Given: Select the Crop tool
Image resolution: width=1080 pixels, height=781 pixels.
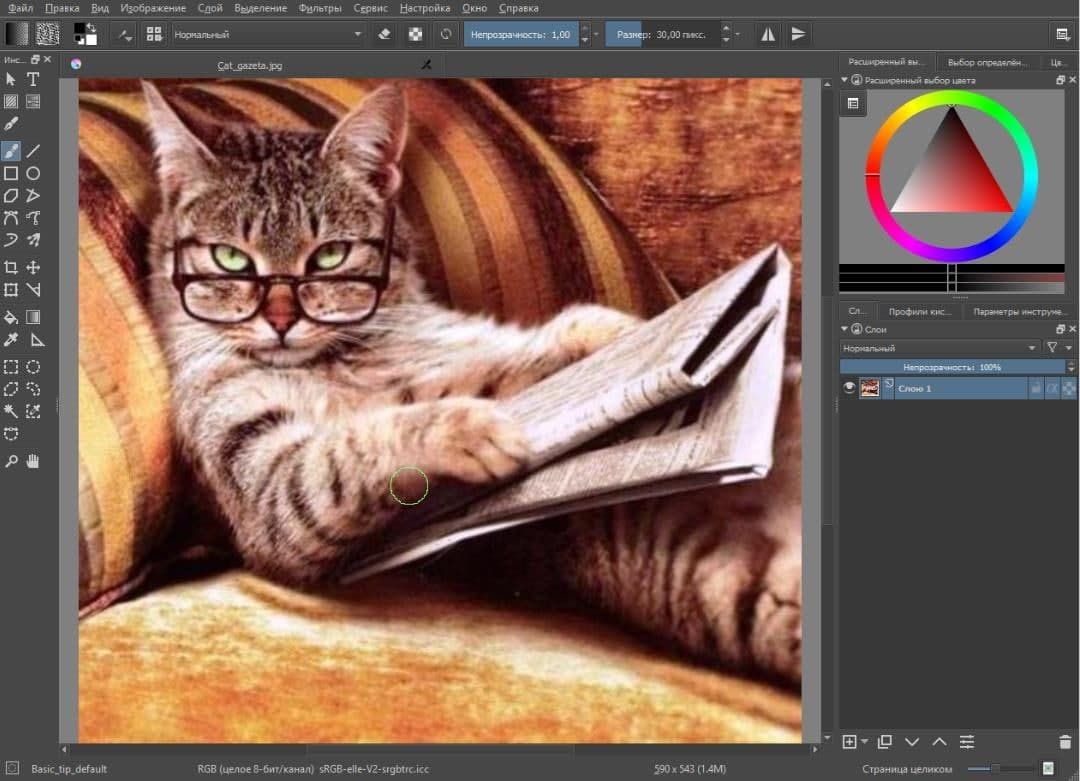Looking at the screenshot, I should click(x=11, y=267).
